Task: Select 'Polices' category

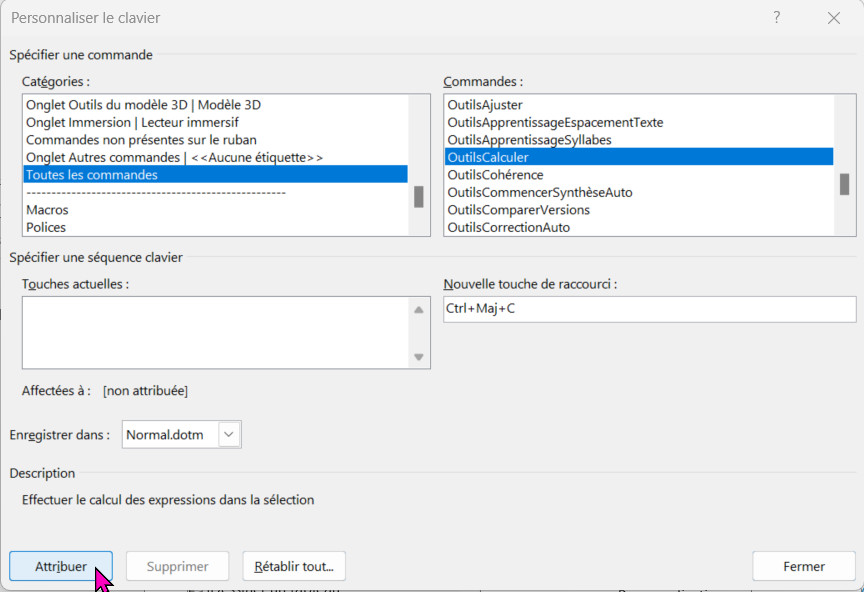Action: point(46,228)
